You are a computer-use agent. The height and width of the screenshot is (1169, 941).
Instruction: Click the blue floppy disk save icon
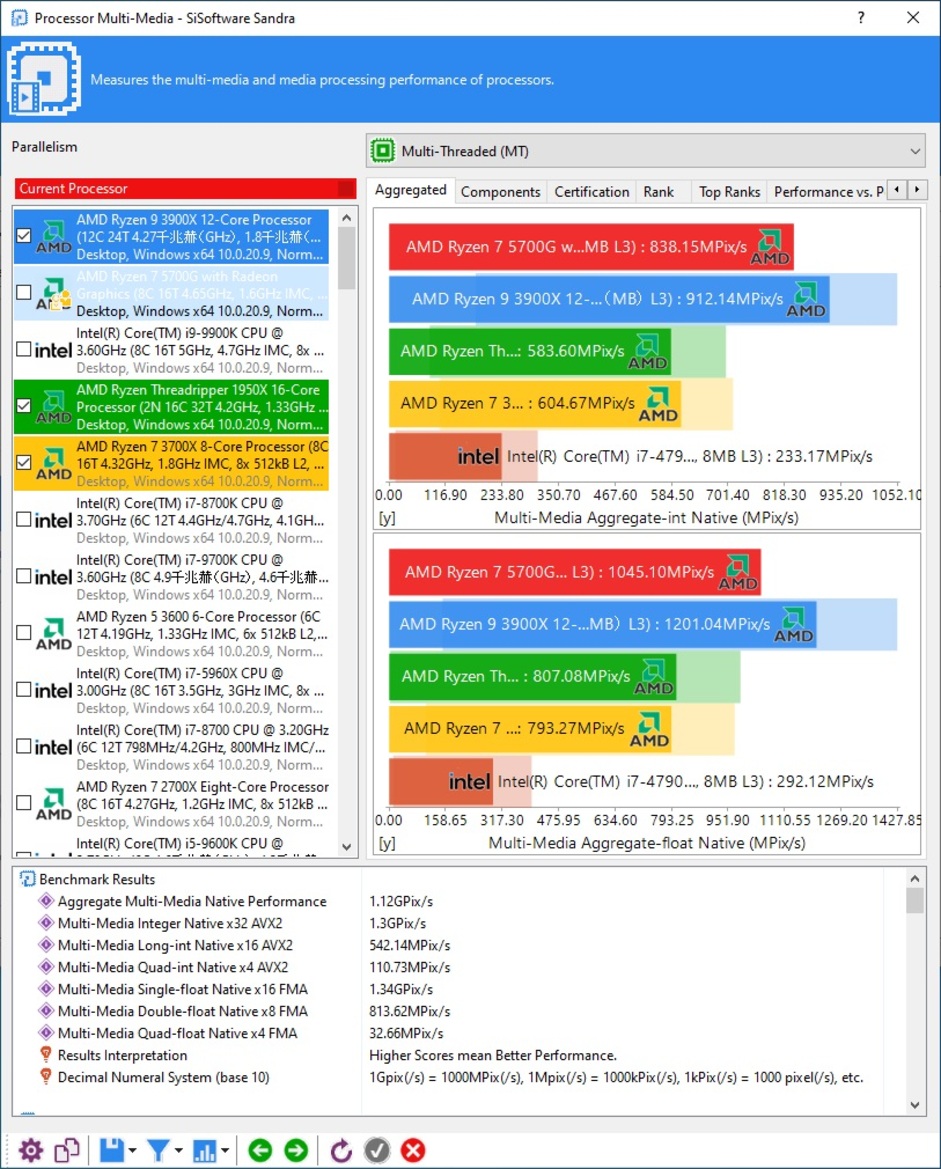[111, 1151]
